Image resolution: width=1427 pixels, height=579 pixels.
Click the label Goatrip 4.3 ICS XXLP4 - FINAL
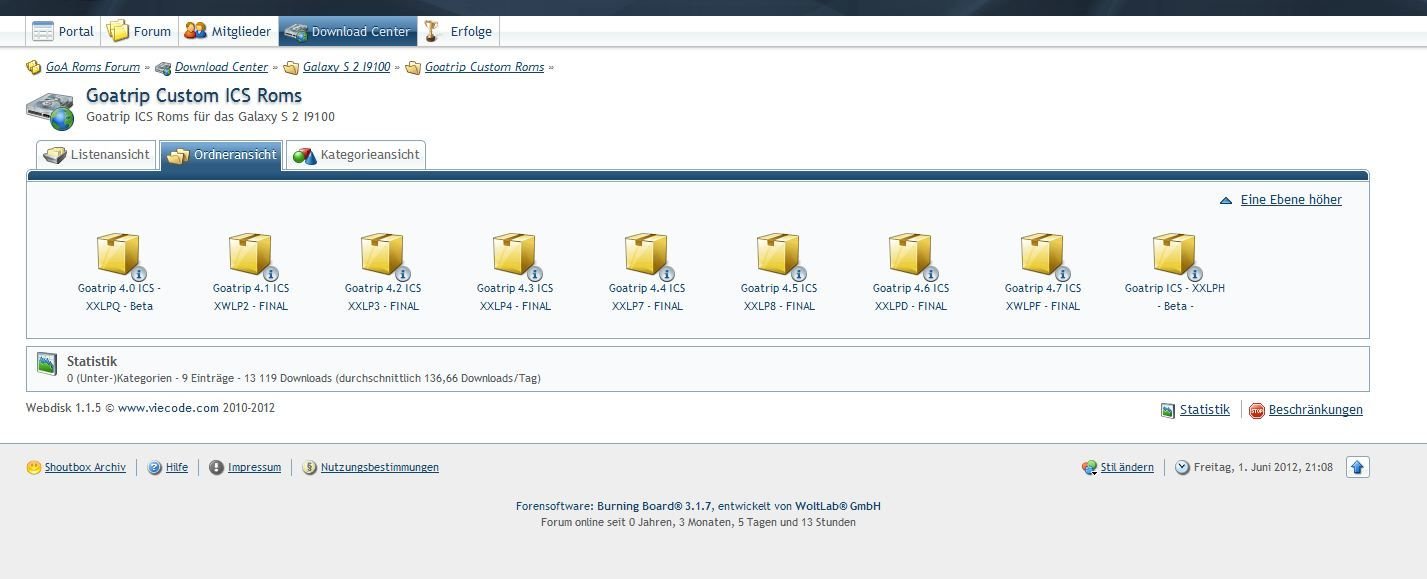point(515,297)
